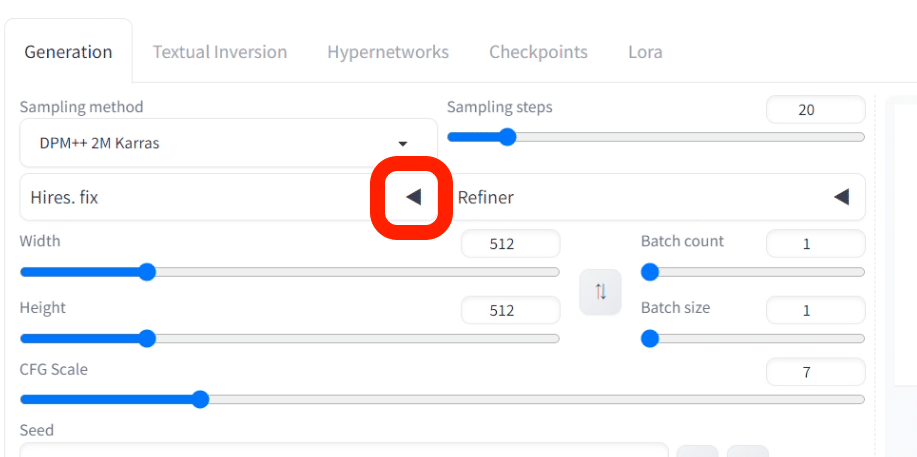Click the Seed text field

pos(343,451)
